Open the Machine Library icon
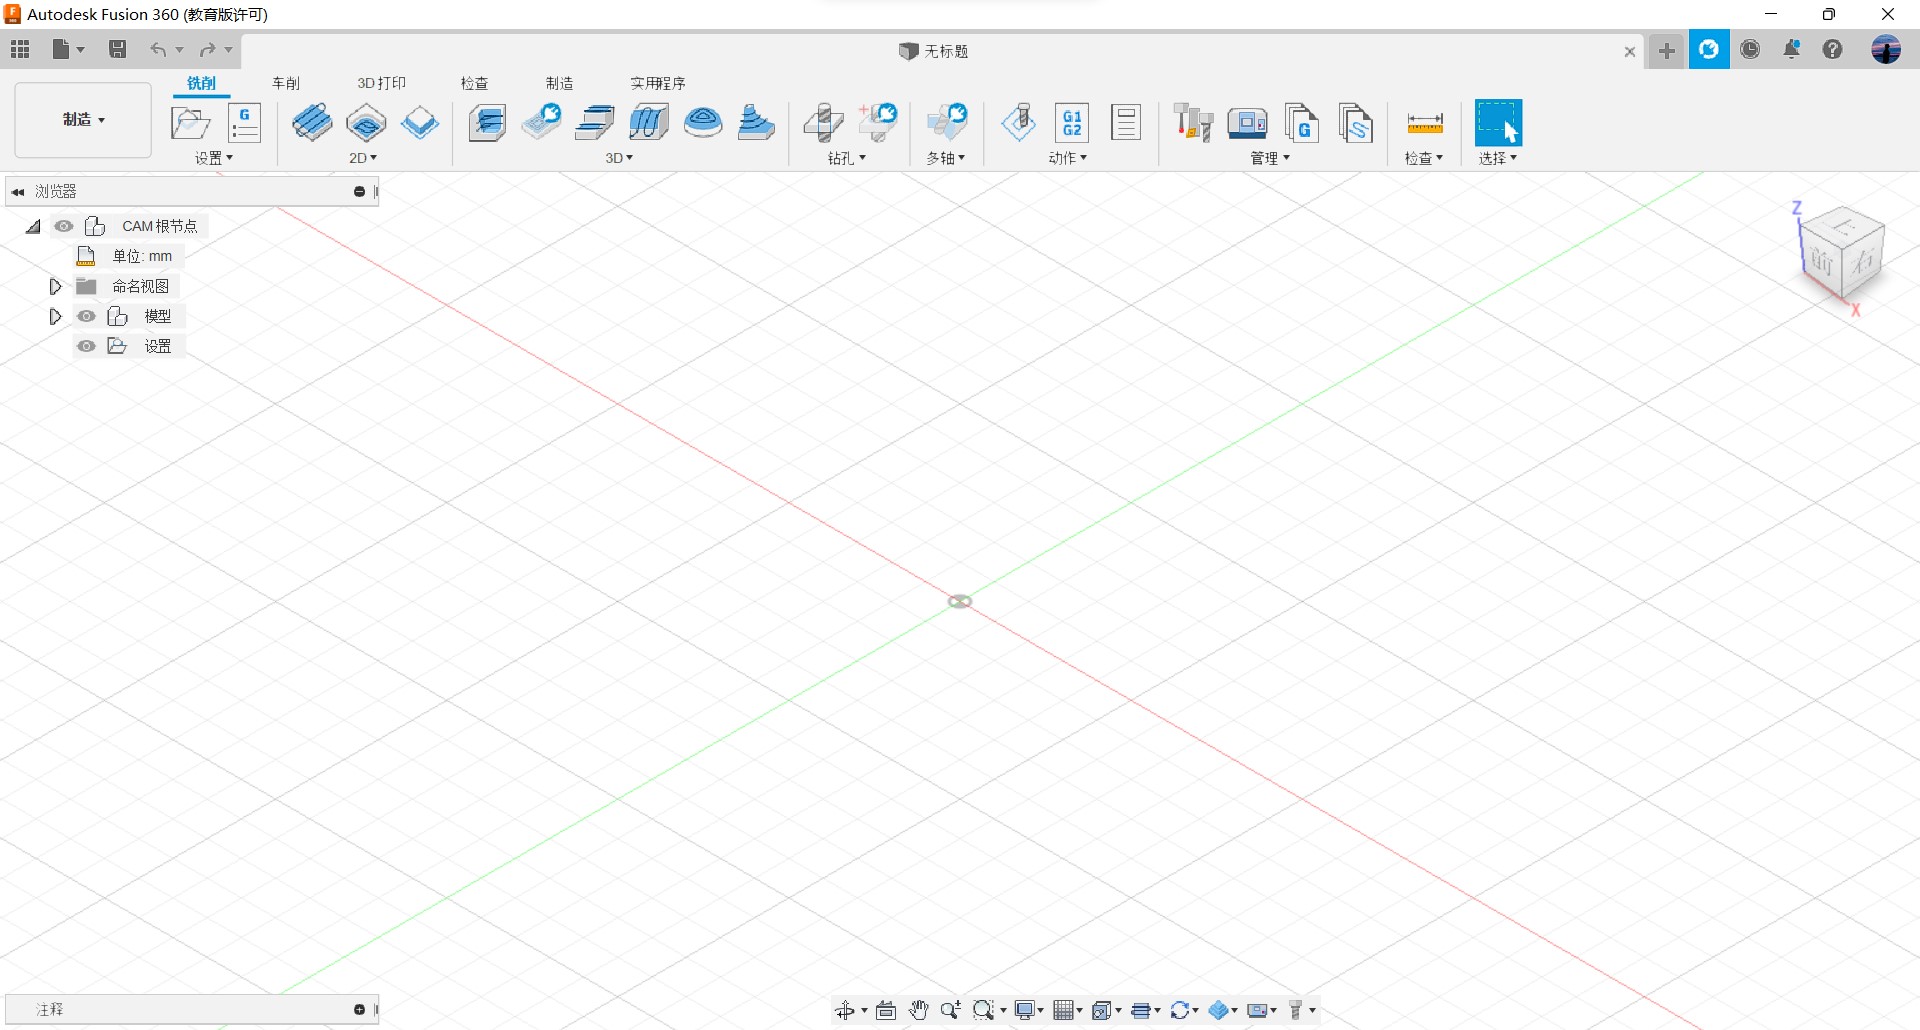Viewport: 1920px width, 1030px height. [x=1247, y=123]
